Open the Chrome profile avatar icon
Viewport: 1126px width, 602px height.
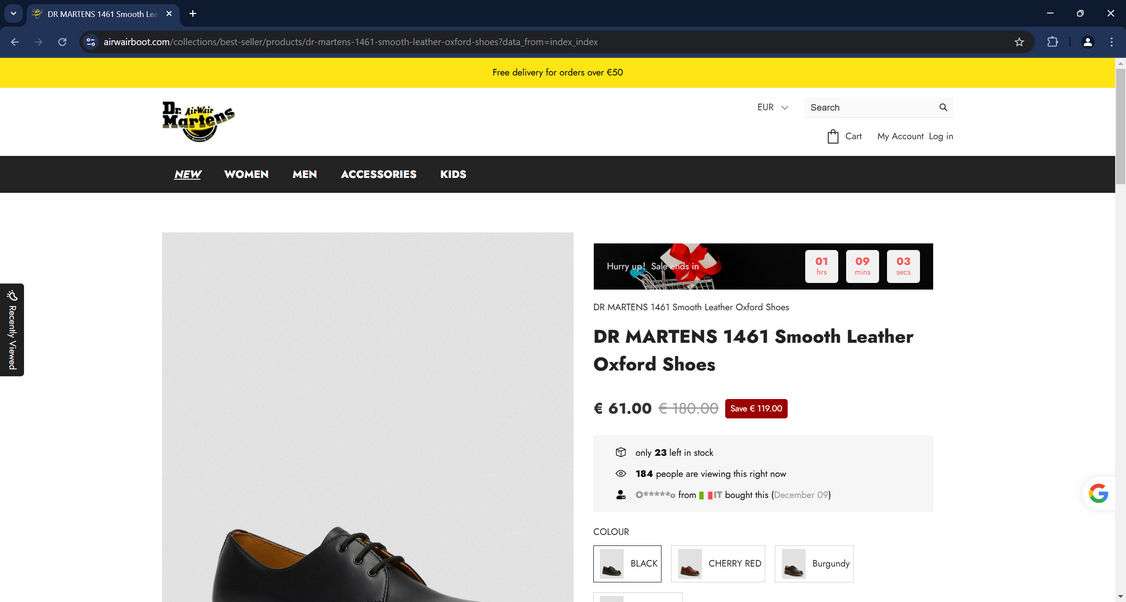click(x=1087, y=42)
